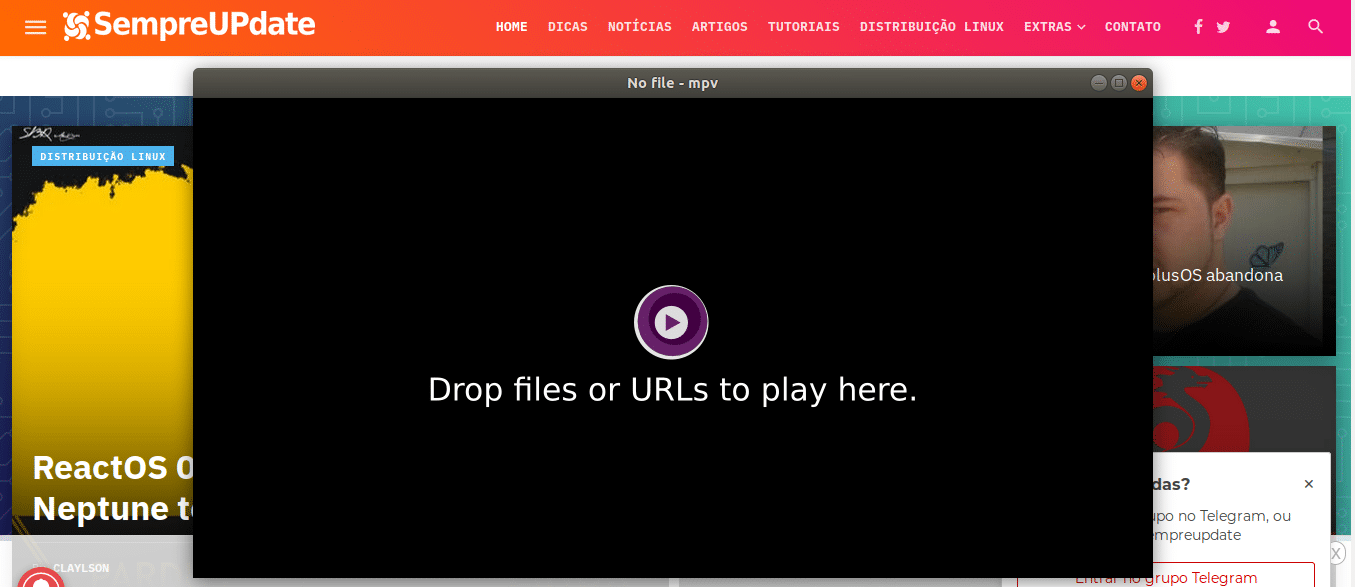This screenshot has height=587, width=1355.
Task: Open DISTRIBUIÇÃO LINUX nav item
Action: coord(932,27)
